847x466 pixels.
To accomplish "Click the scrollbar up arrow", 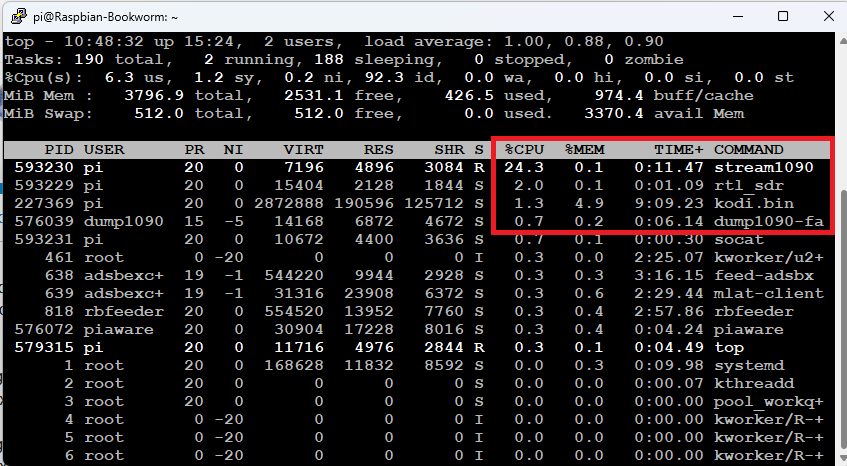I will (843, 40).
